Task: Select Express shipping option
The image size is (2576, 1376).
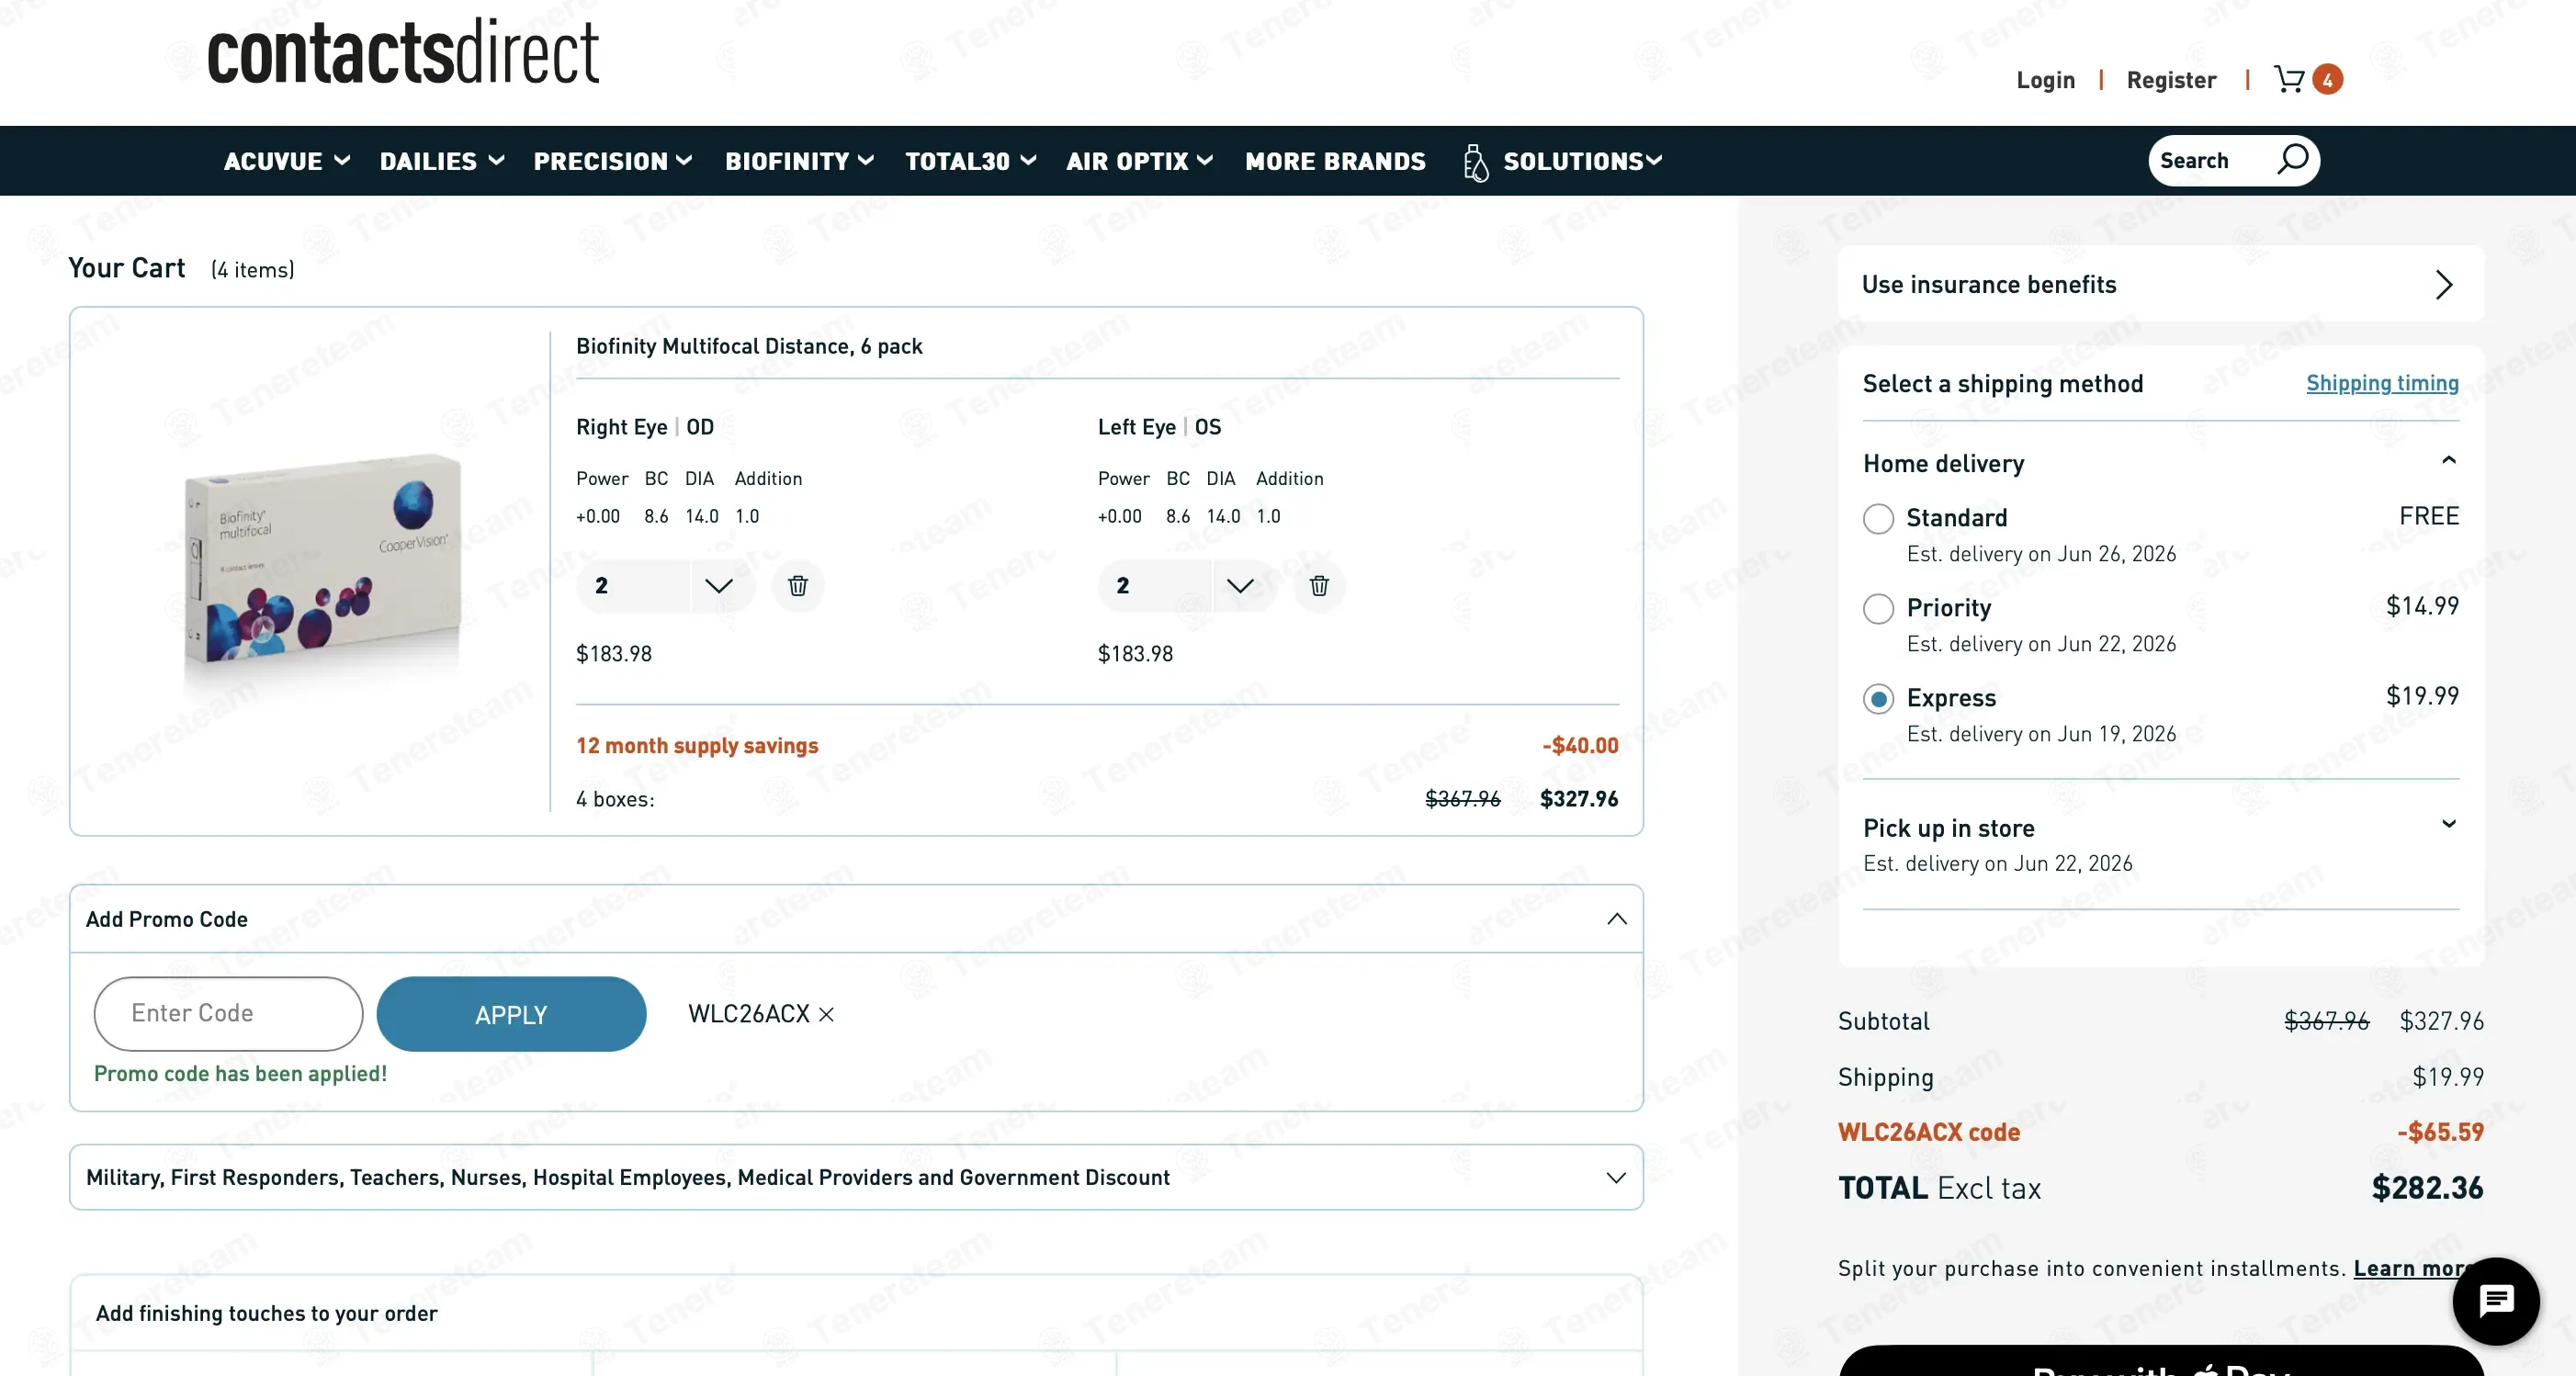Action: tap(1878, 699)
